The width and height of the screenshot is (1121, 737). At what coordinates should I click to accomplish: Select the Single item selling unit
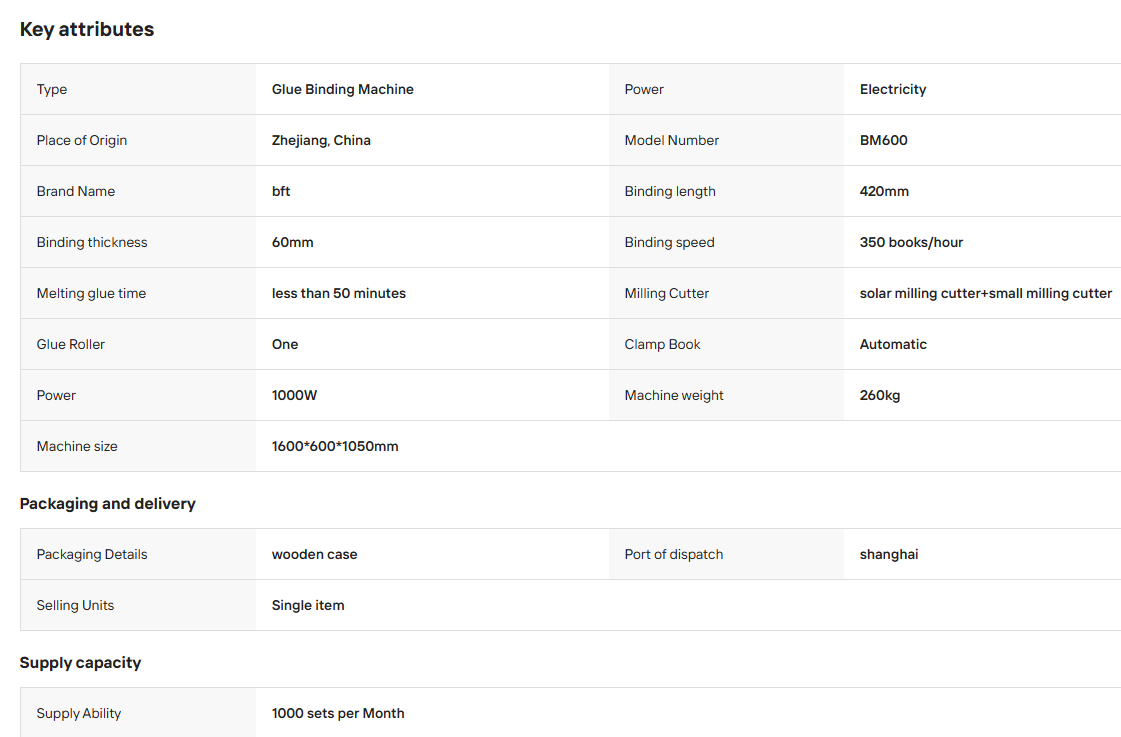308,605
